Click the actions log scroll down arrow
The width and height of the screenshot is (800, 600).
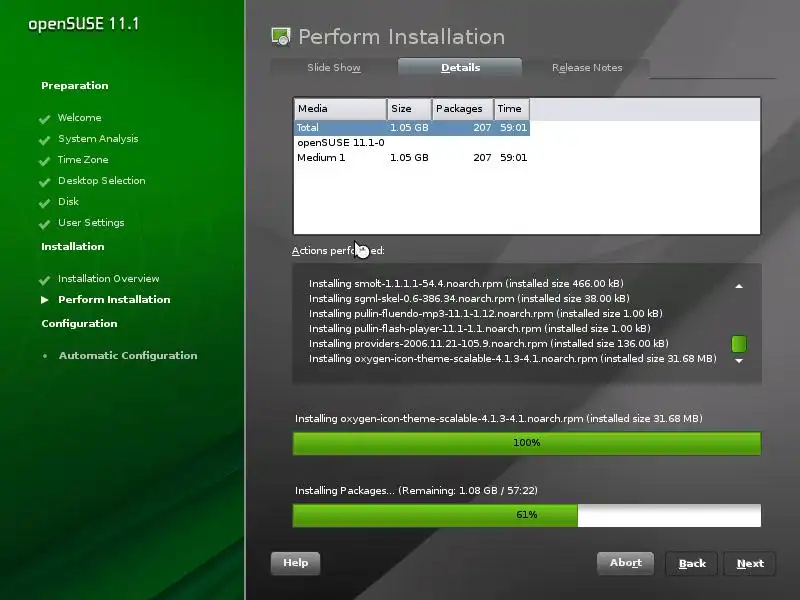[739, 361]
